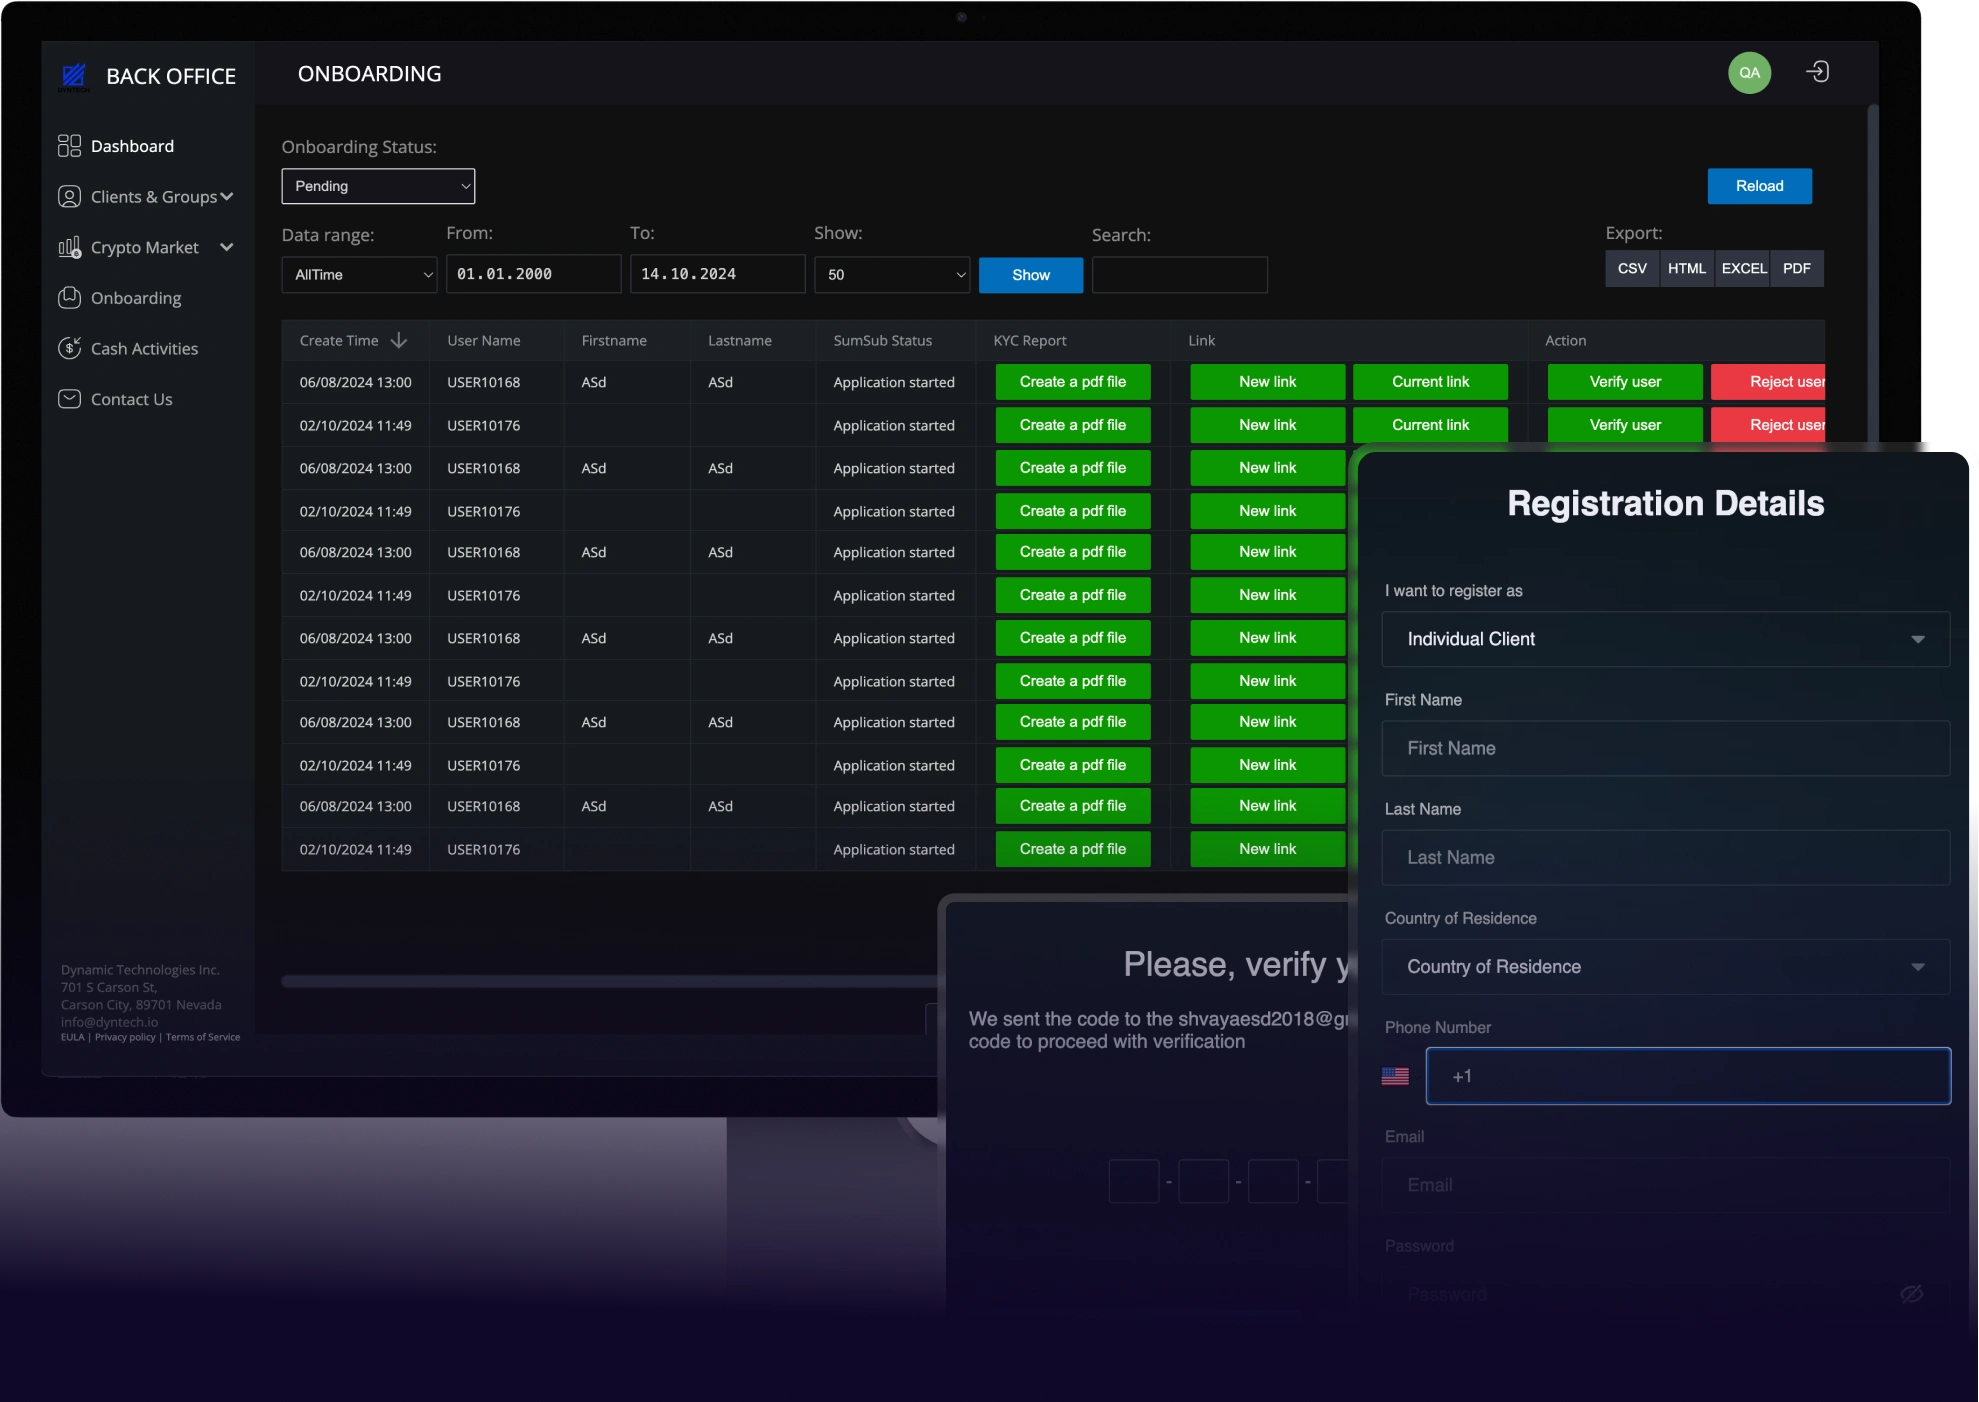Click the US flag country code selector
Image resolution: width=1979 pixels, height=1402 pixels.
click(1395, 1076)
